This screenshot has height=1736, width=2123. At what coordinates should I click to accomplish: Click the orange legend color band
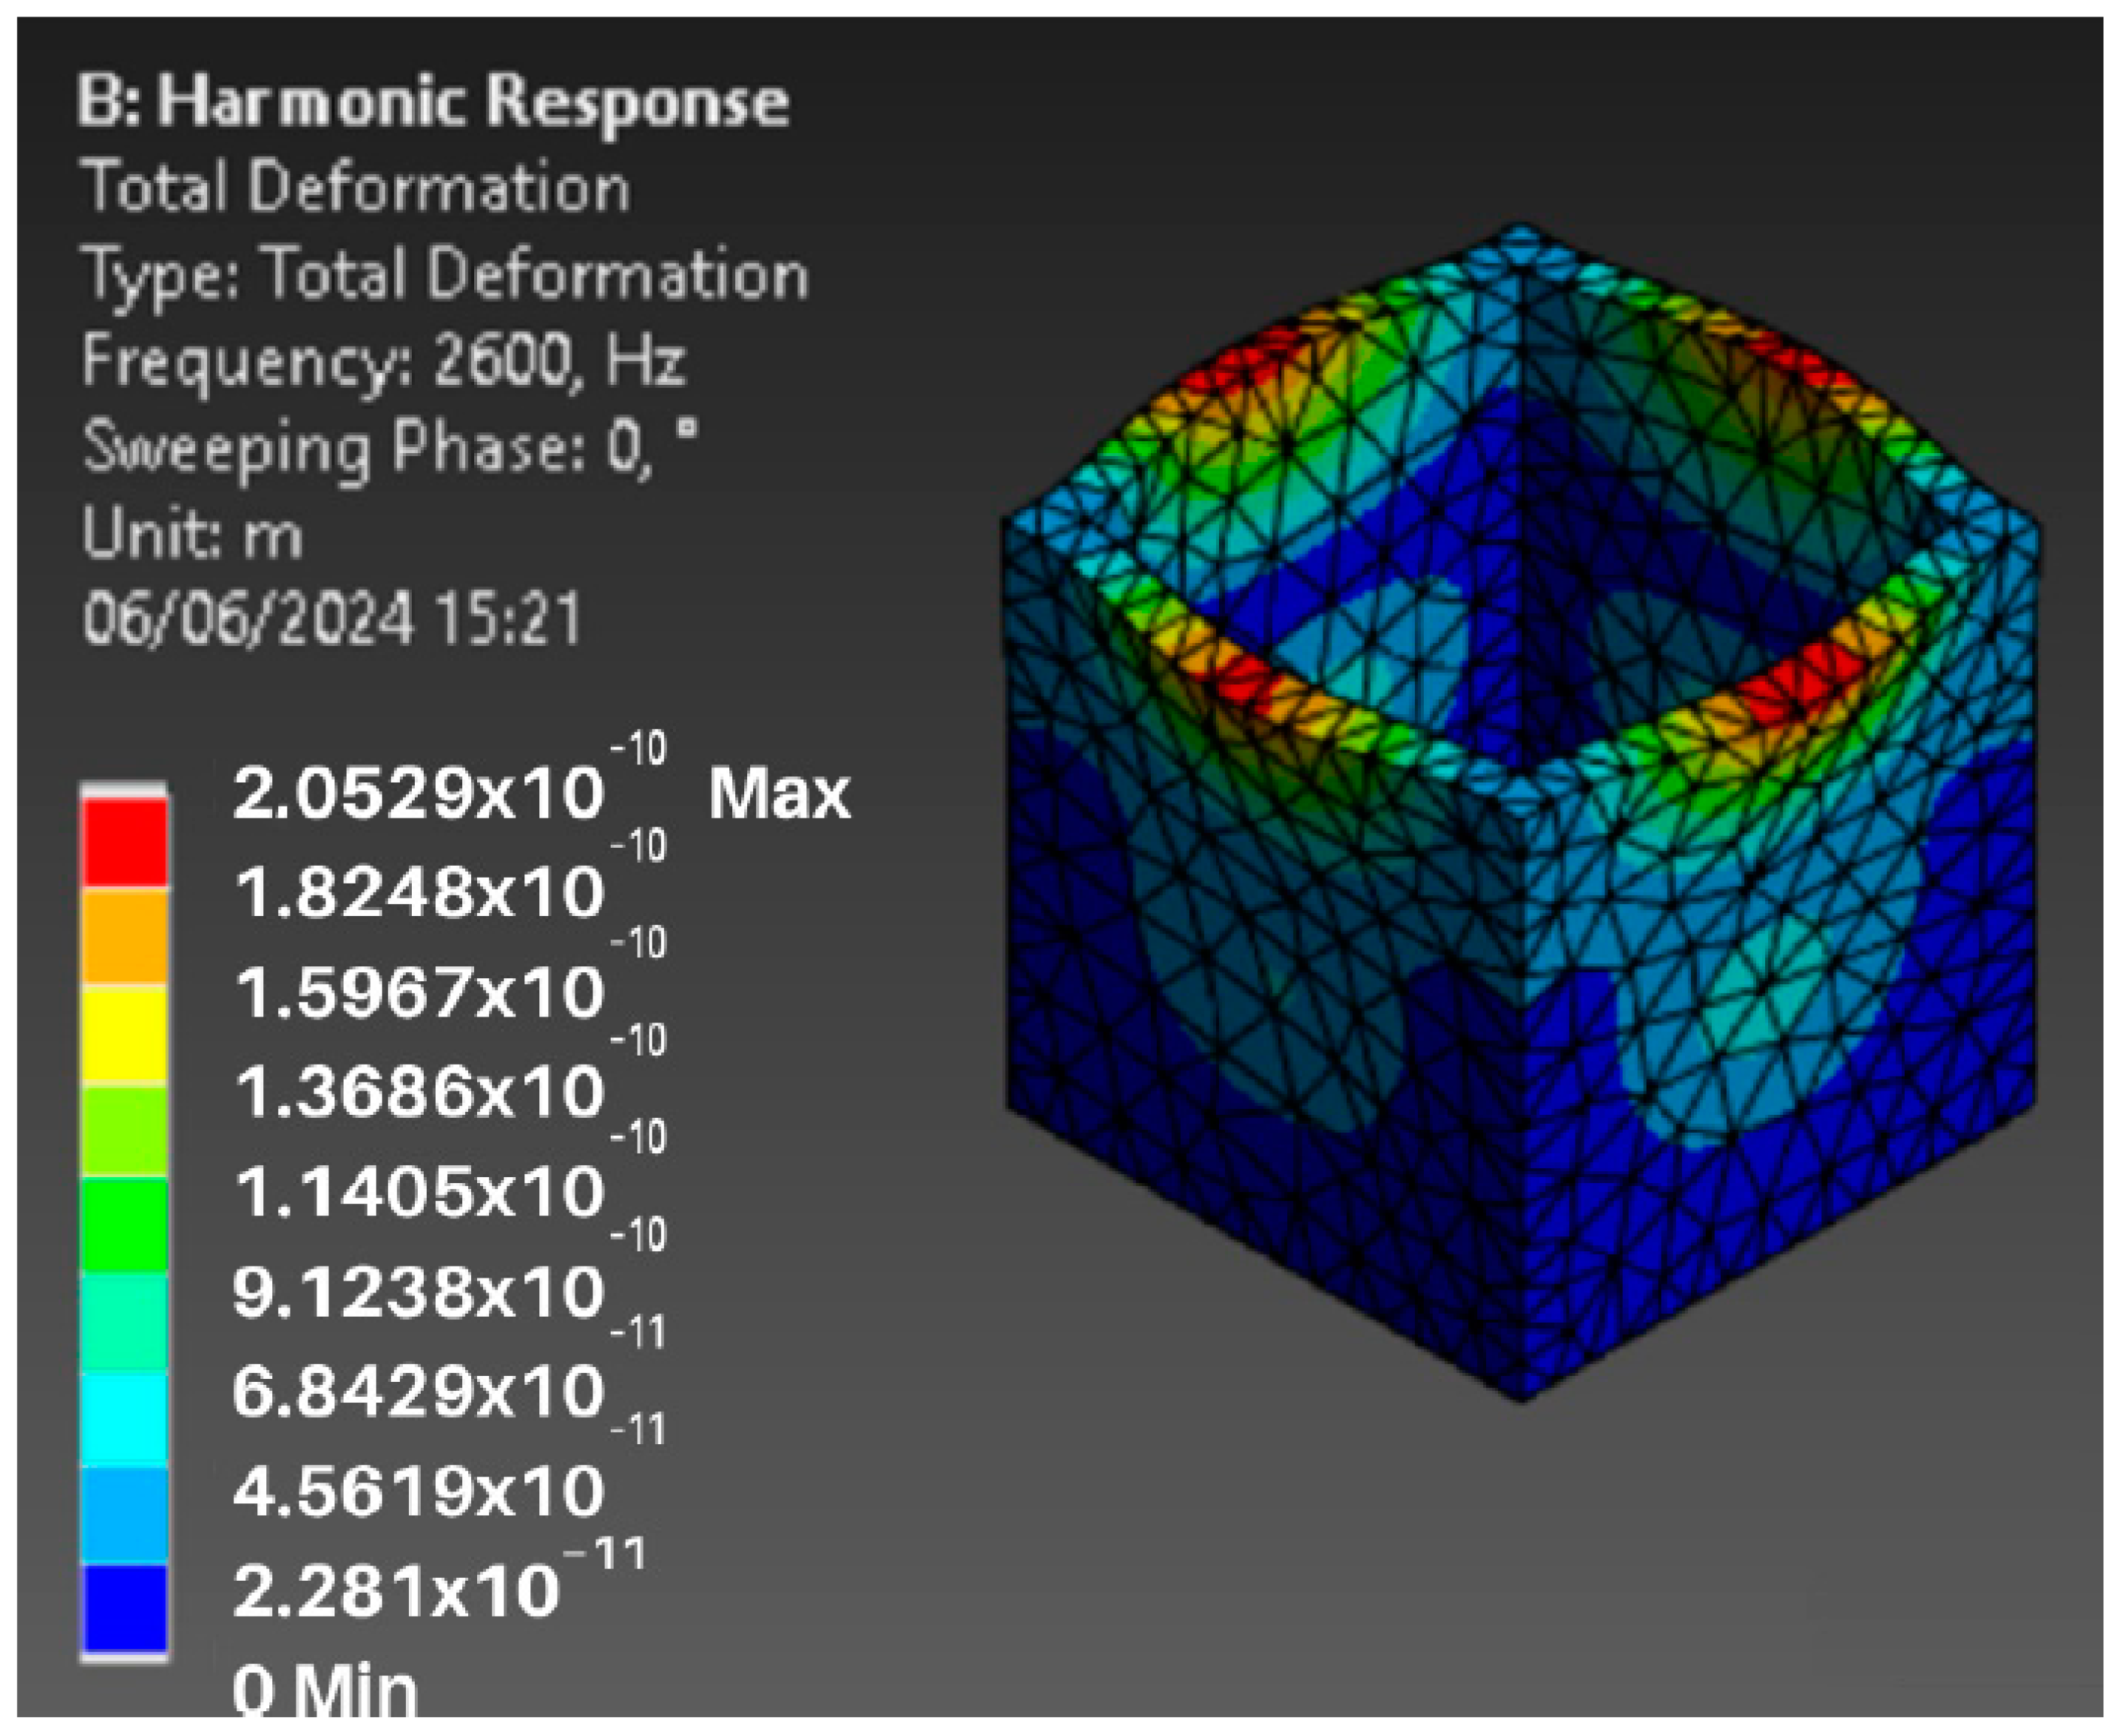pyautogui.click(x=124, y=936)
